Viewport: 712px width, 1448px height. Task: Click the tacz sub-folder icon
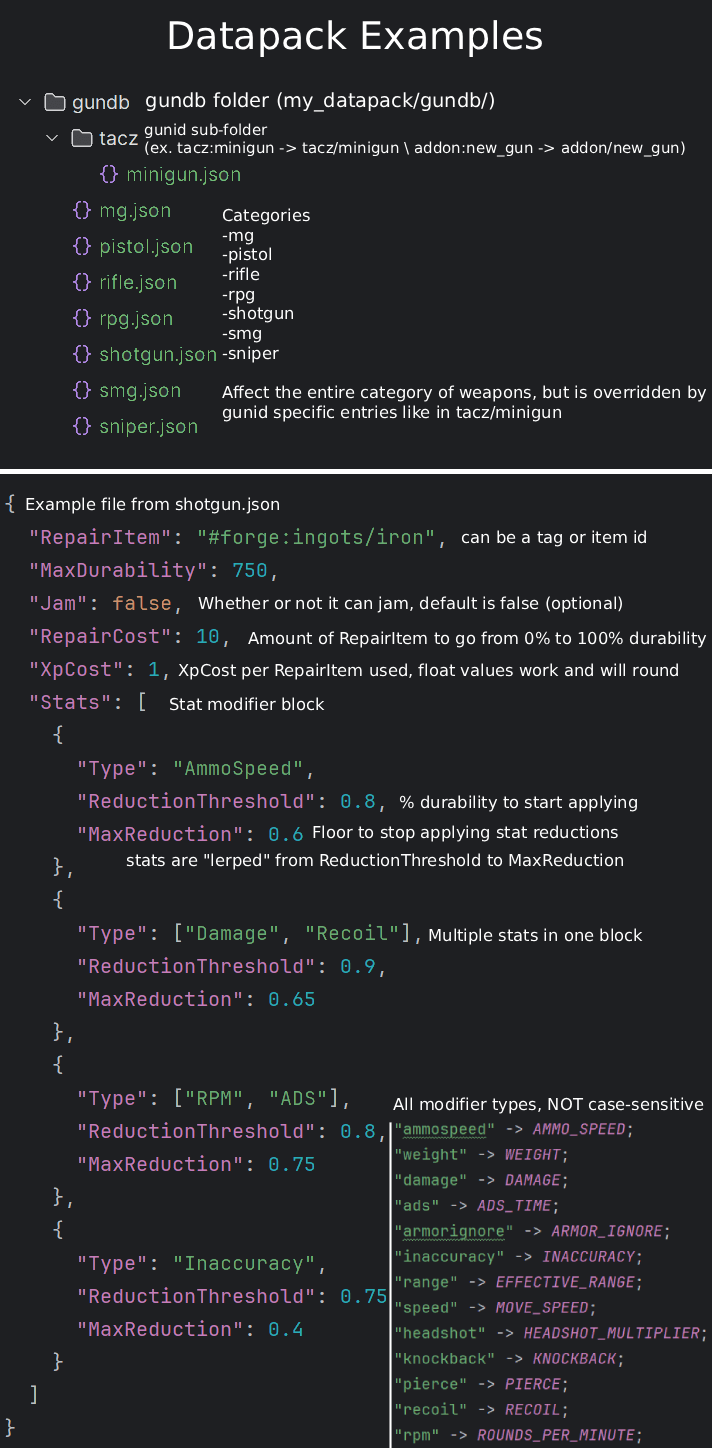82,138
